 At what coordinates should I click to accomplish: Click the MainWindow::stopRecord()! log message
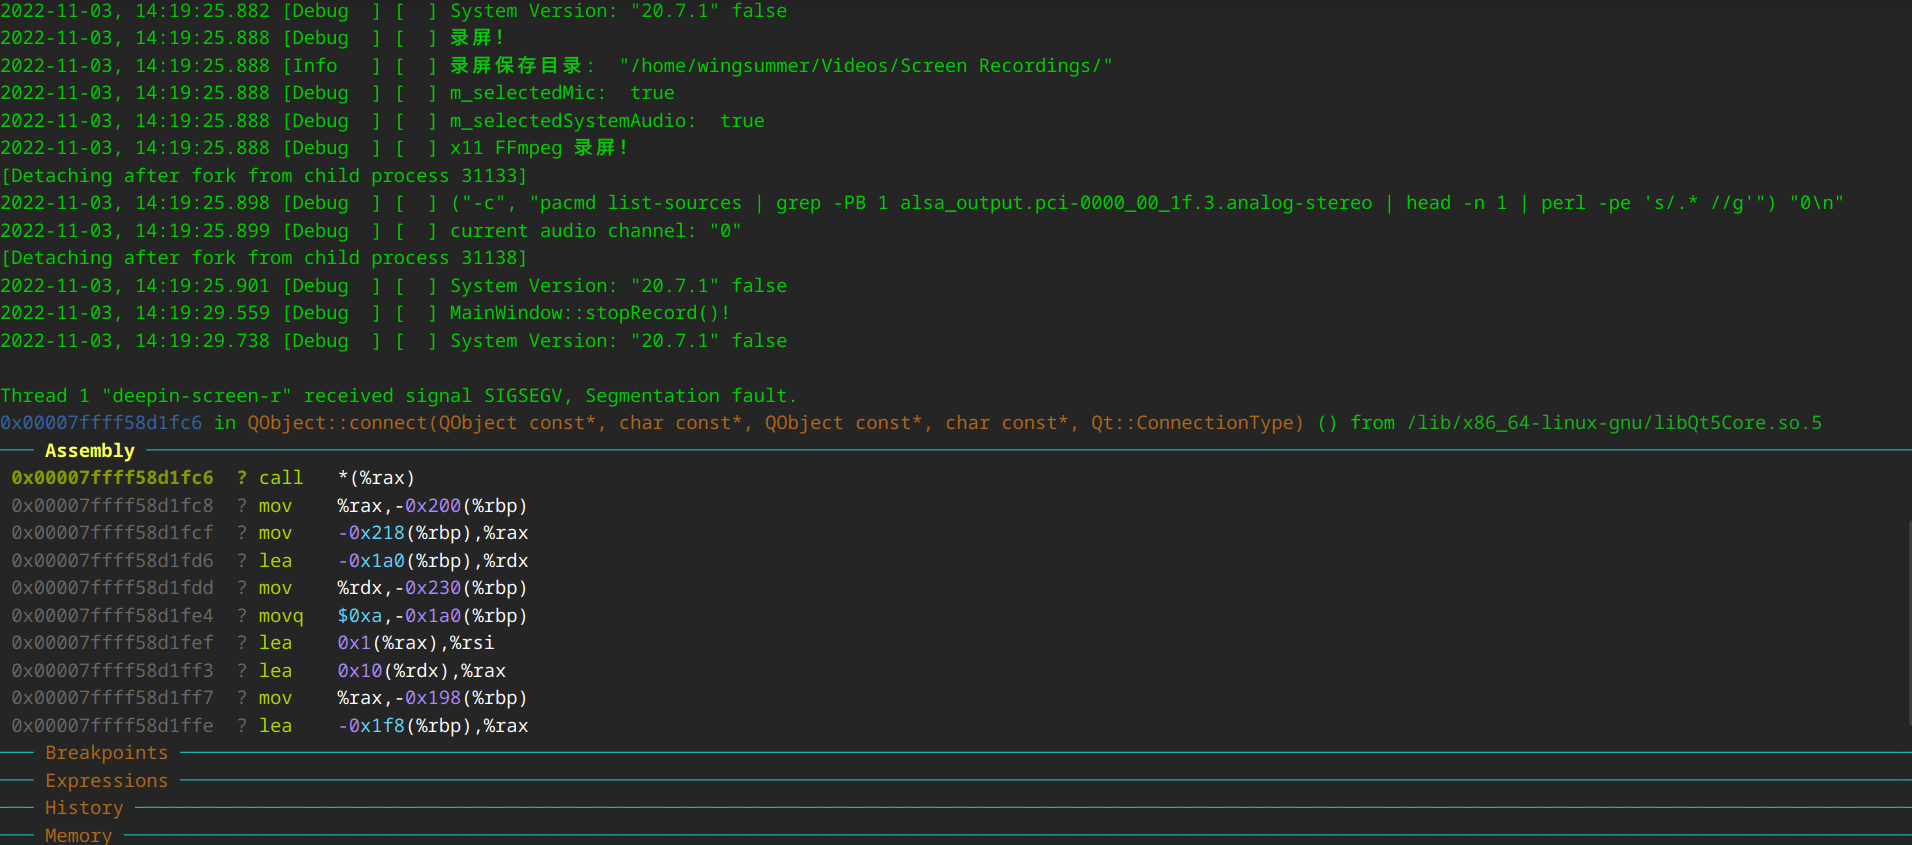590,313
